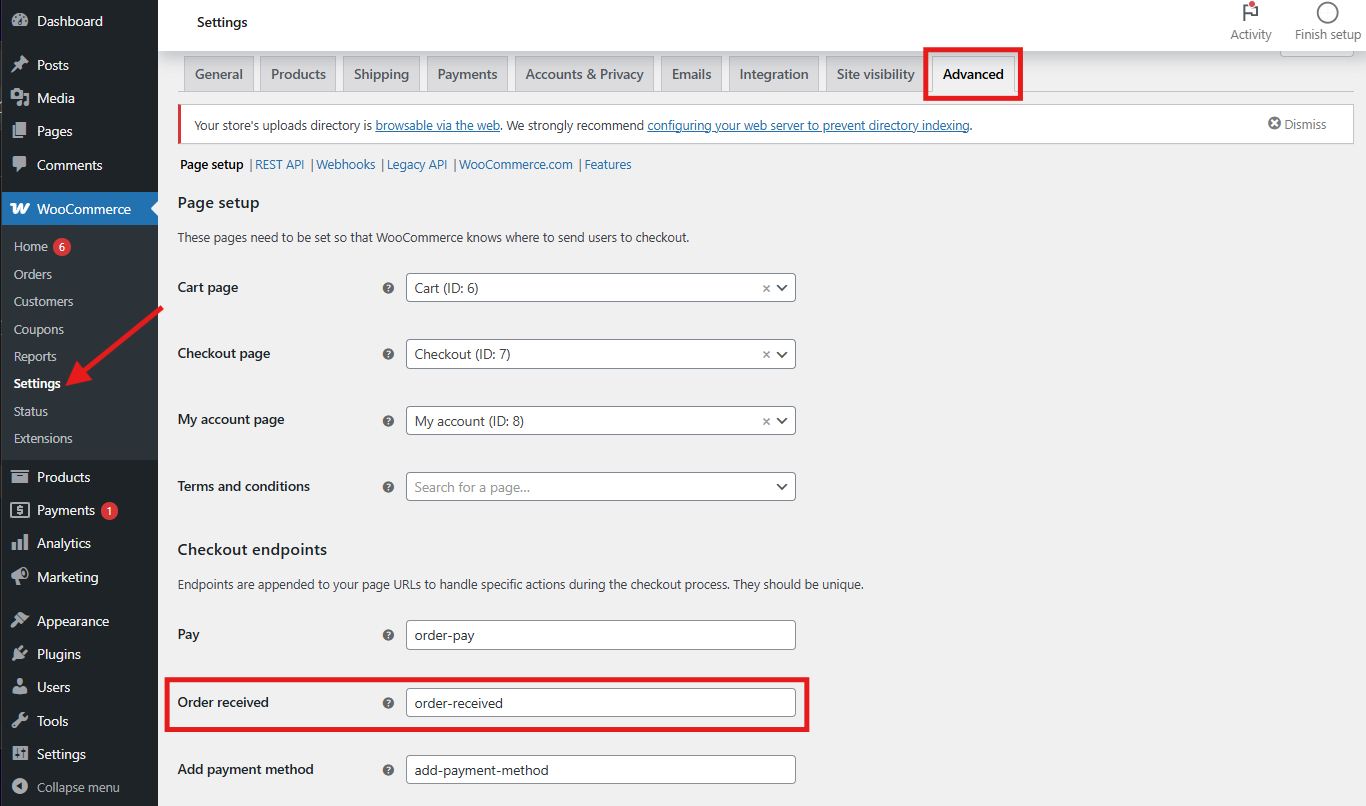Click the Comments bubble icon
The width and height of the screenshot is (1366, 806).
(19, 165)
